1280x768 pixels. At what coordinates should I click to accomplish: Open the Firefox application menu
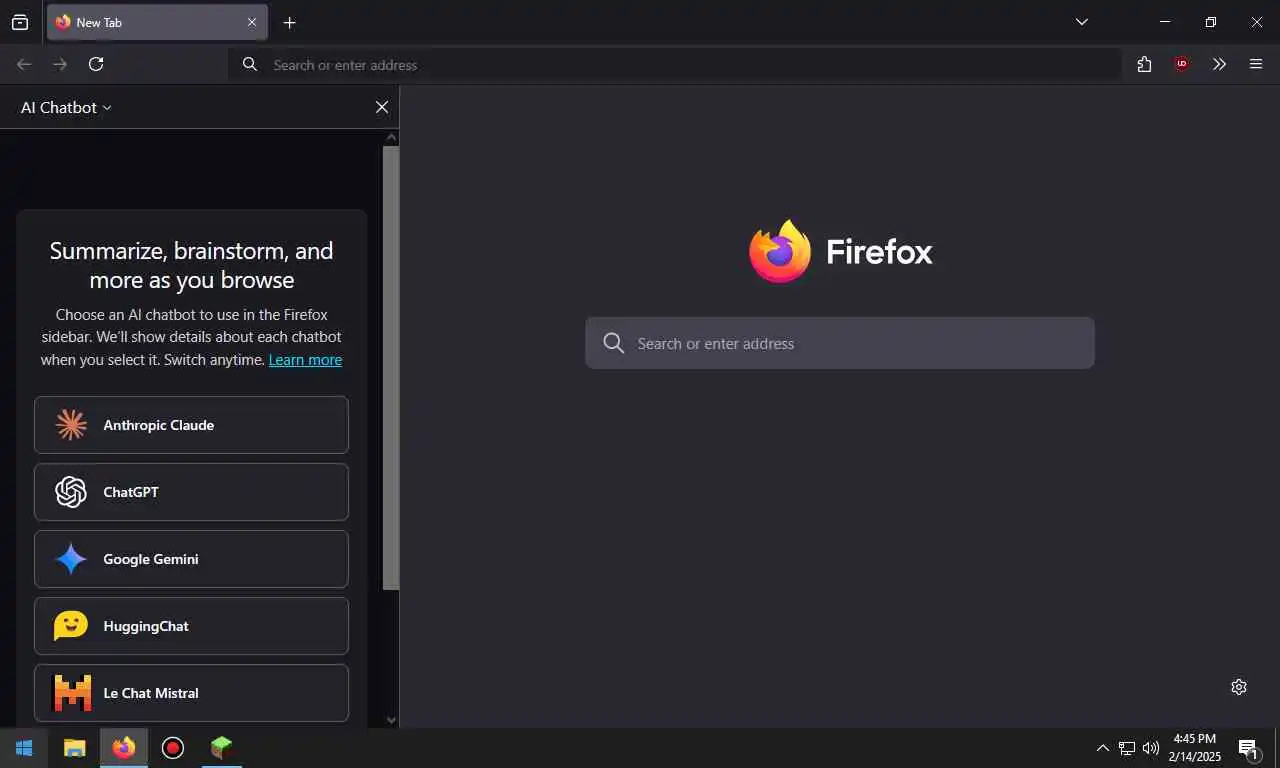pyautogui.click(x=1256, y=64)
